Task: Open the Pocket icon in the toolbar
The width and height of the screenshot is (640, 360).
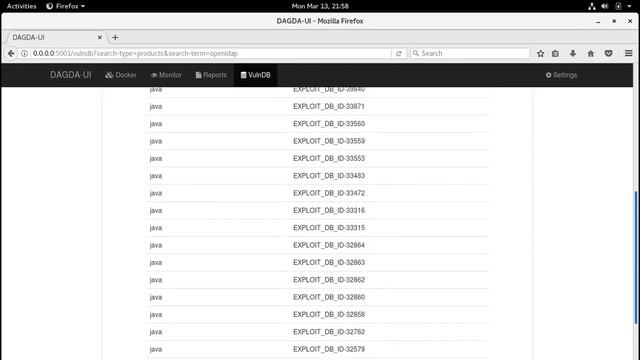Action: [x=609, y=53]
